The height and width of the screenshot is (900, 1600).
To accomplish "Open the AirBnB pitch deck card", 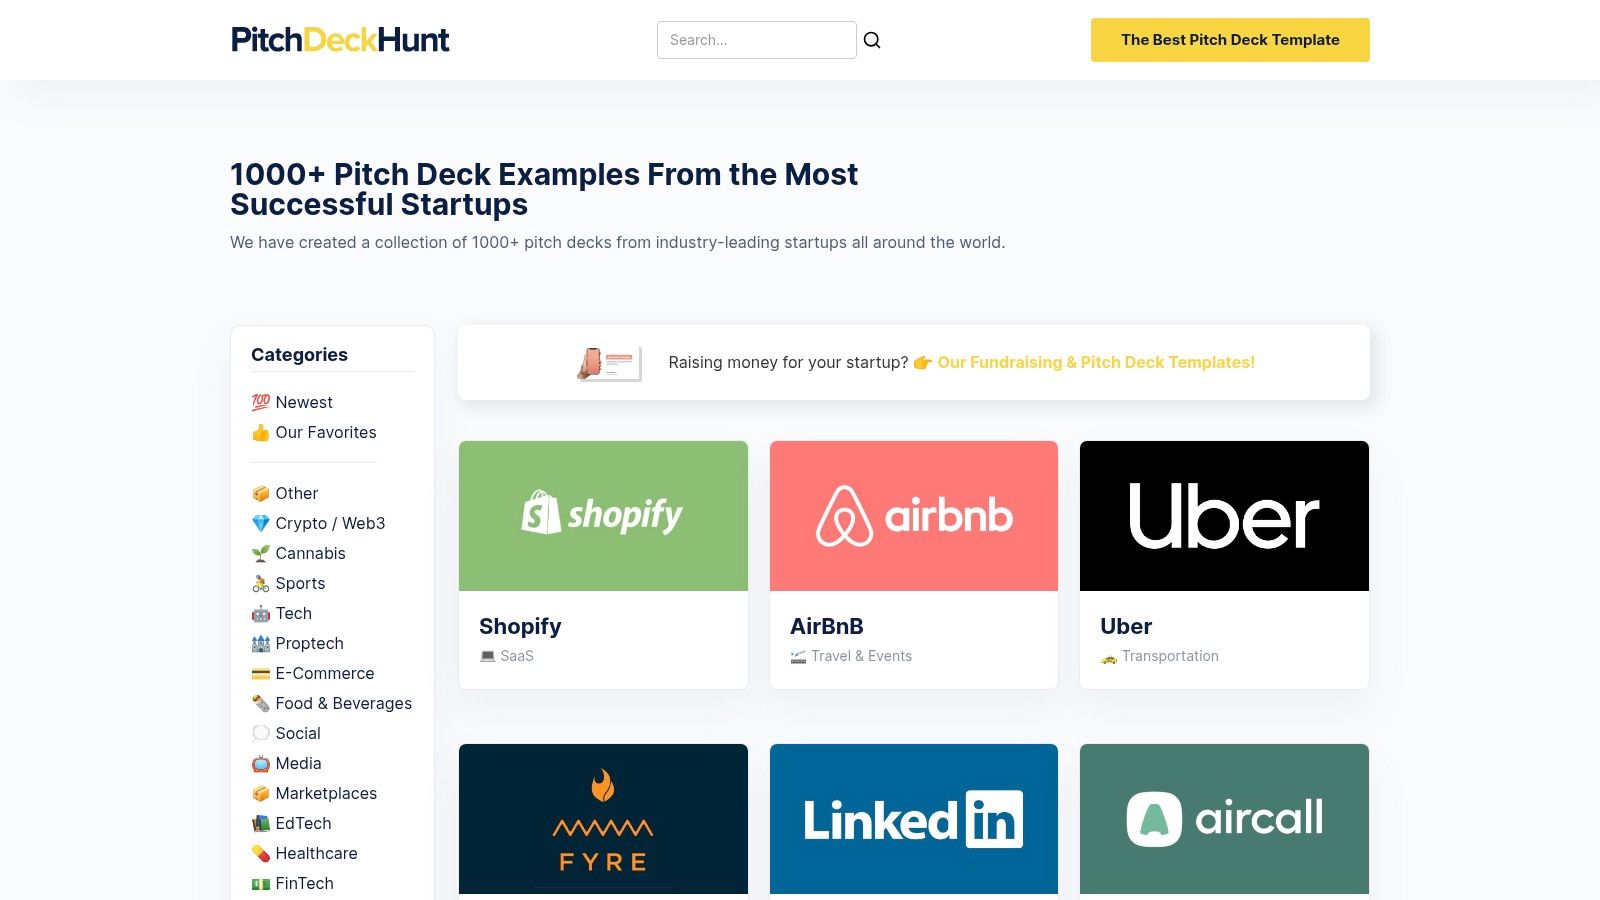I will (913, 515).
